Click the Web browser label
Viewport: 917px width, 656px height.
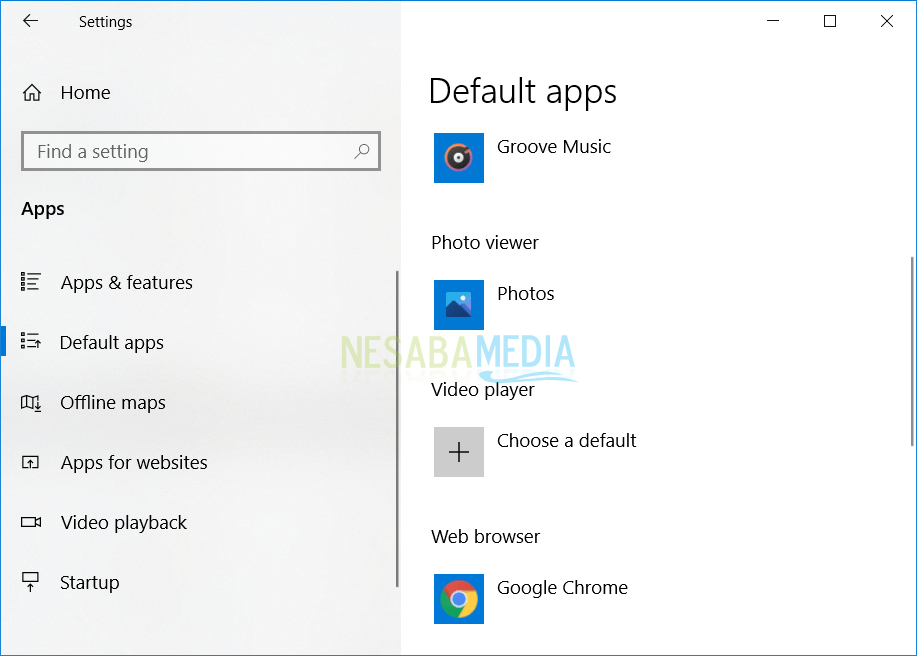485,537
